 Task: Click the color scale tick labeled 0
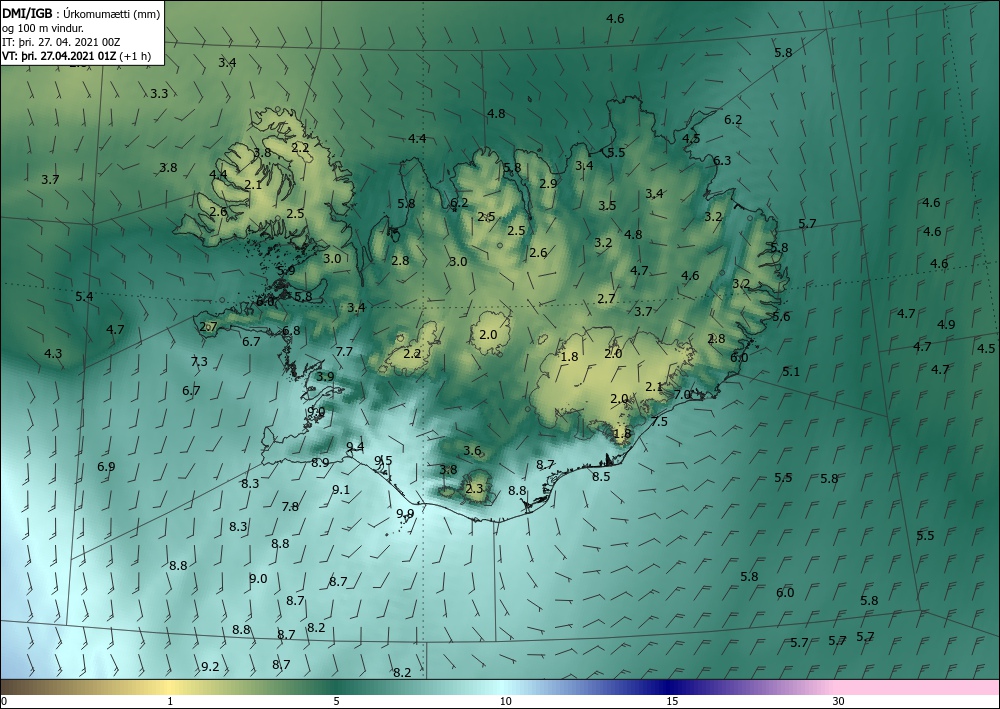pos(4,701)
